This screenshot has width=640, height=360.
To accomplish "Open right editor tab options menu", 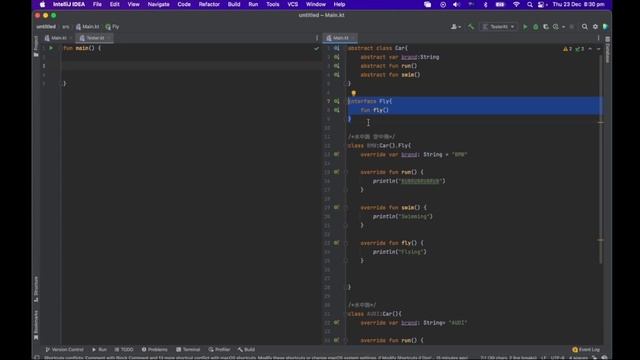I will [x=599, y=38].
